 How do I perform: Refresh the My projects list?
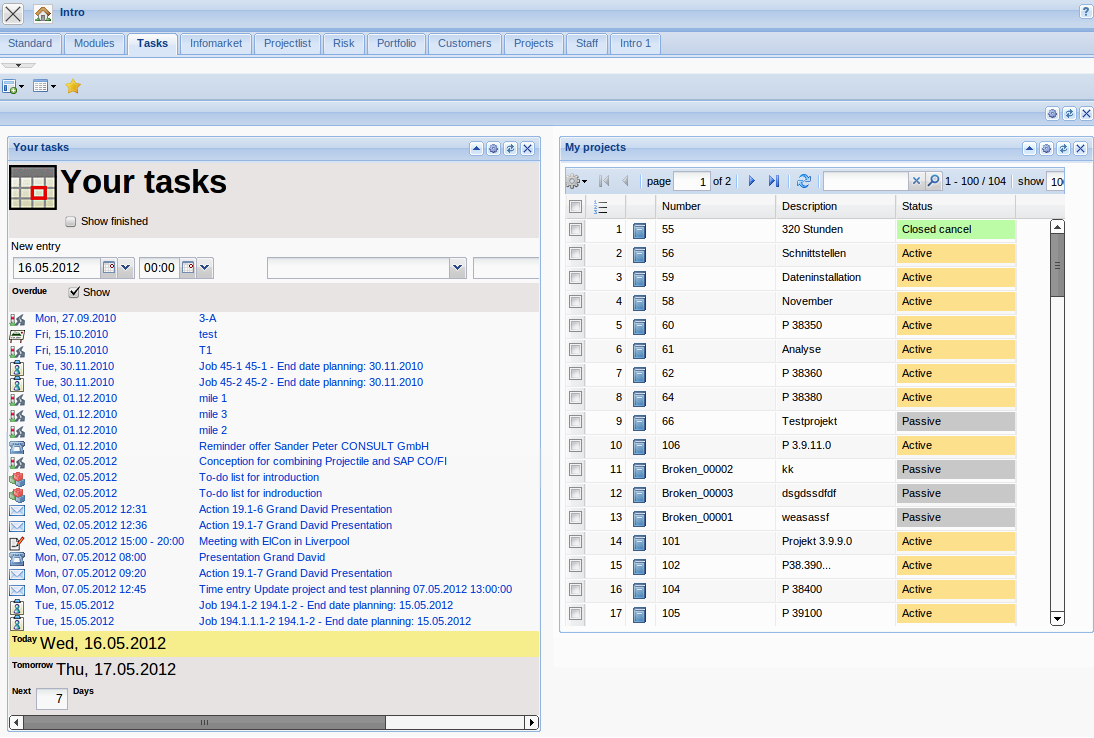coord(805,181)
